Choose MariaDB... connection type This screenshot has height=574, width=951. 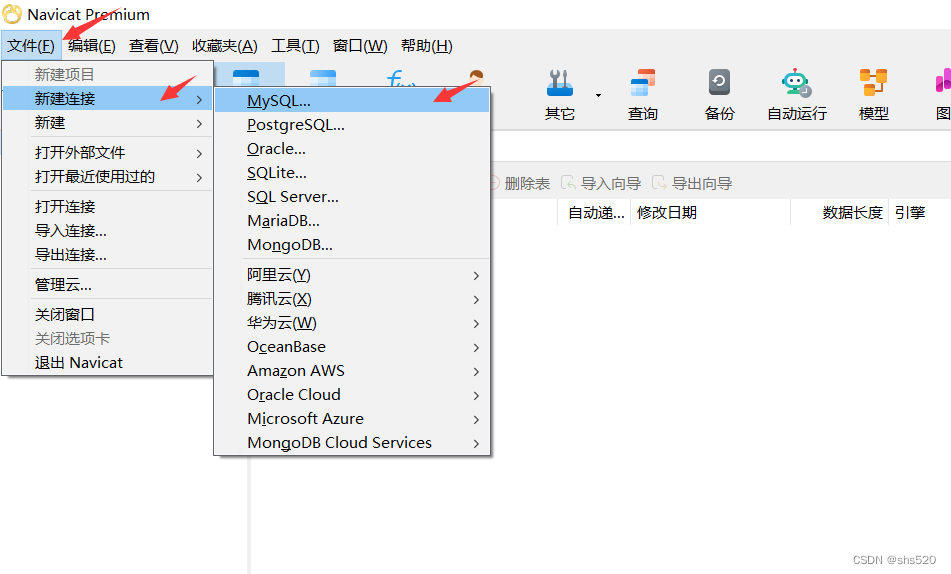[352, 221]
